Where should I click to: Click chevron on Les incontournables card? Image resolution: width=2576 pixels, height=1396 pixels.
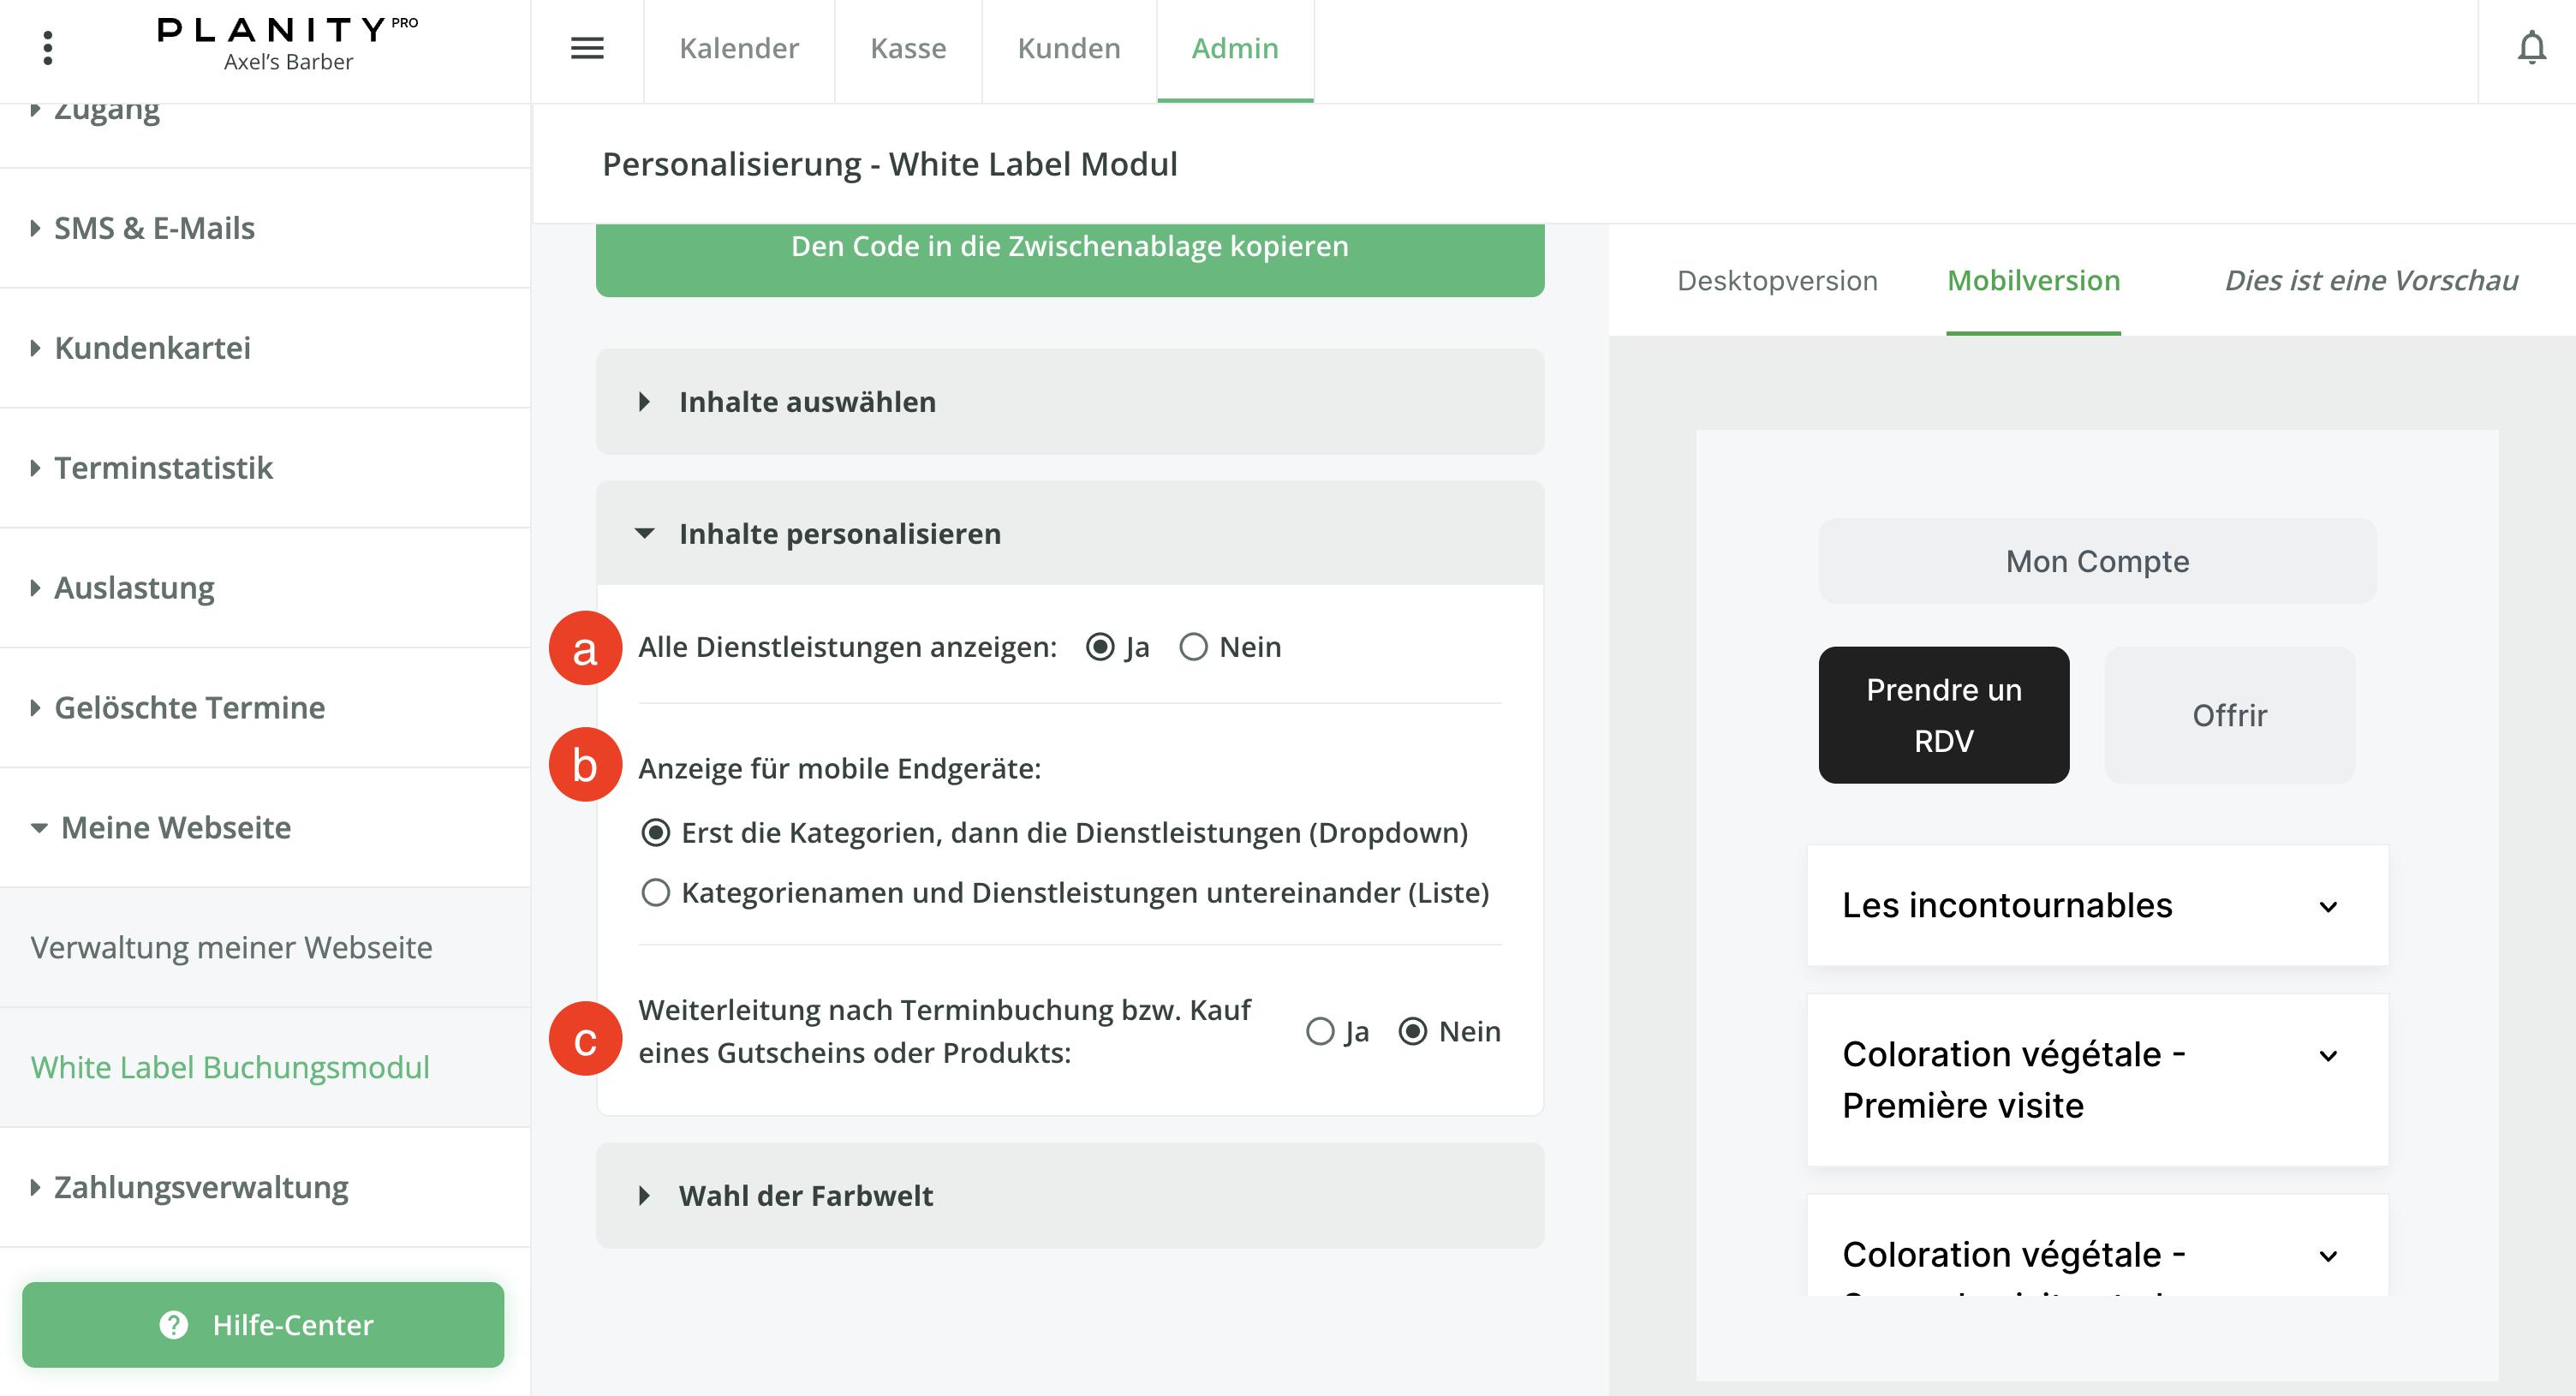pos(2328,906)
